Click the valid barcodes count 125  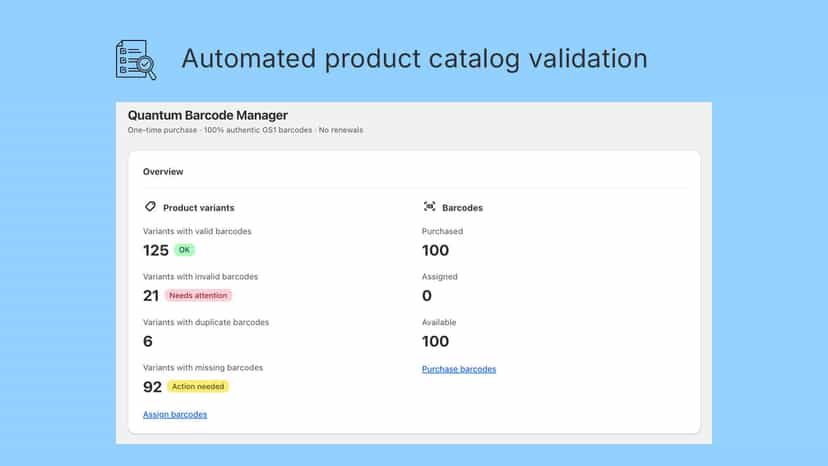[x=156, y=250]
